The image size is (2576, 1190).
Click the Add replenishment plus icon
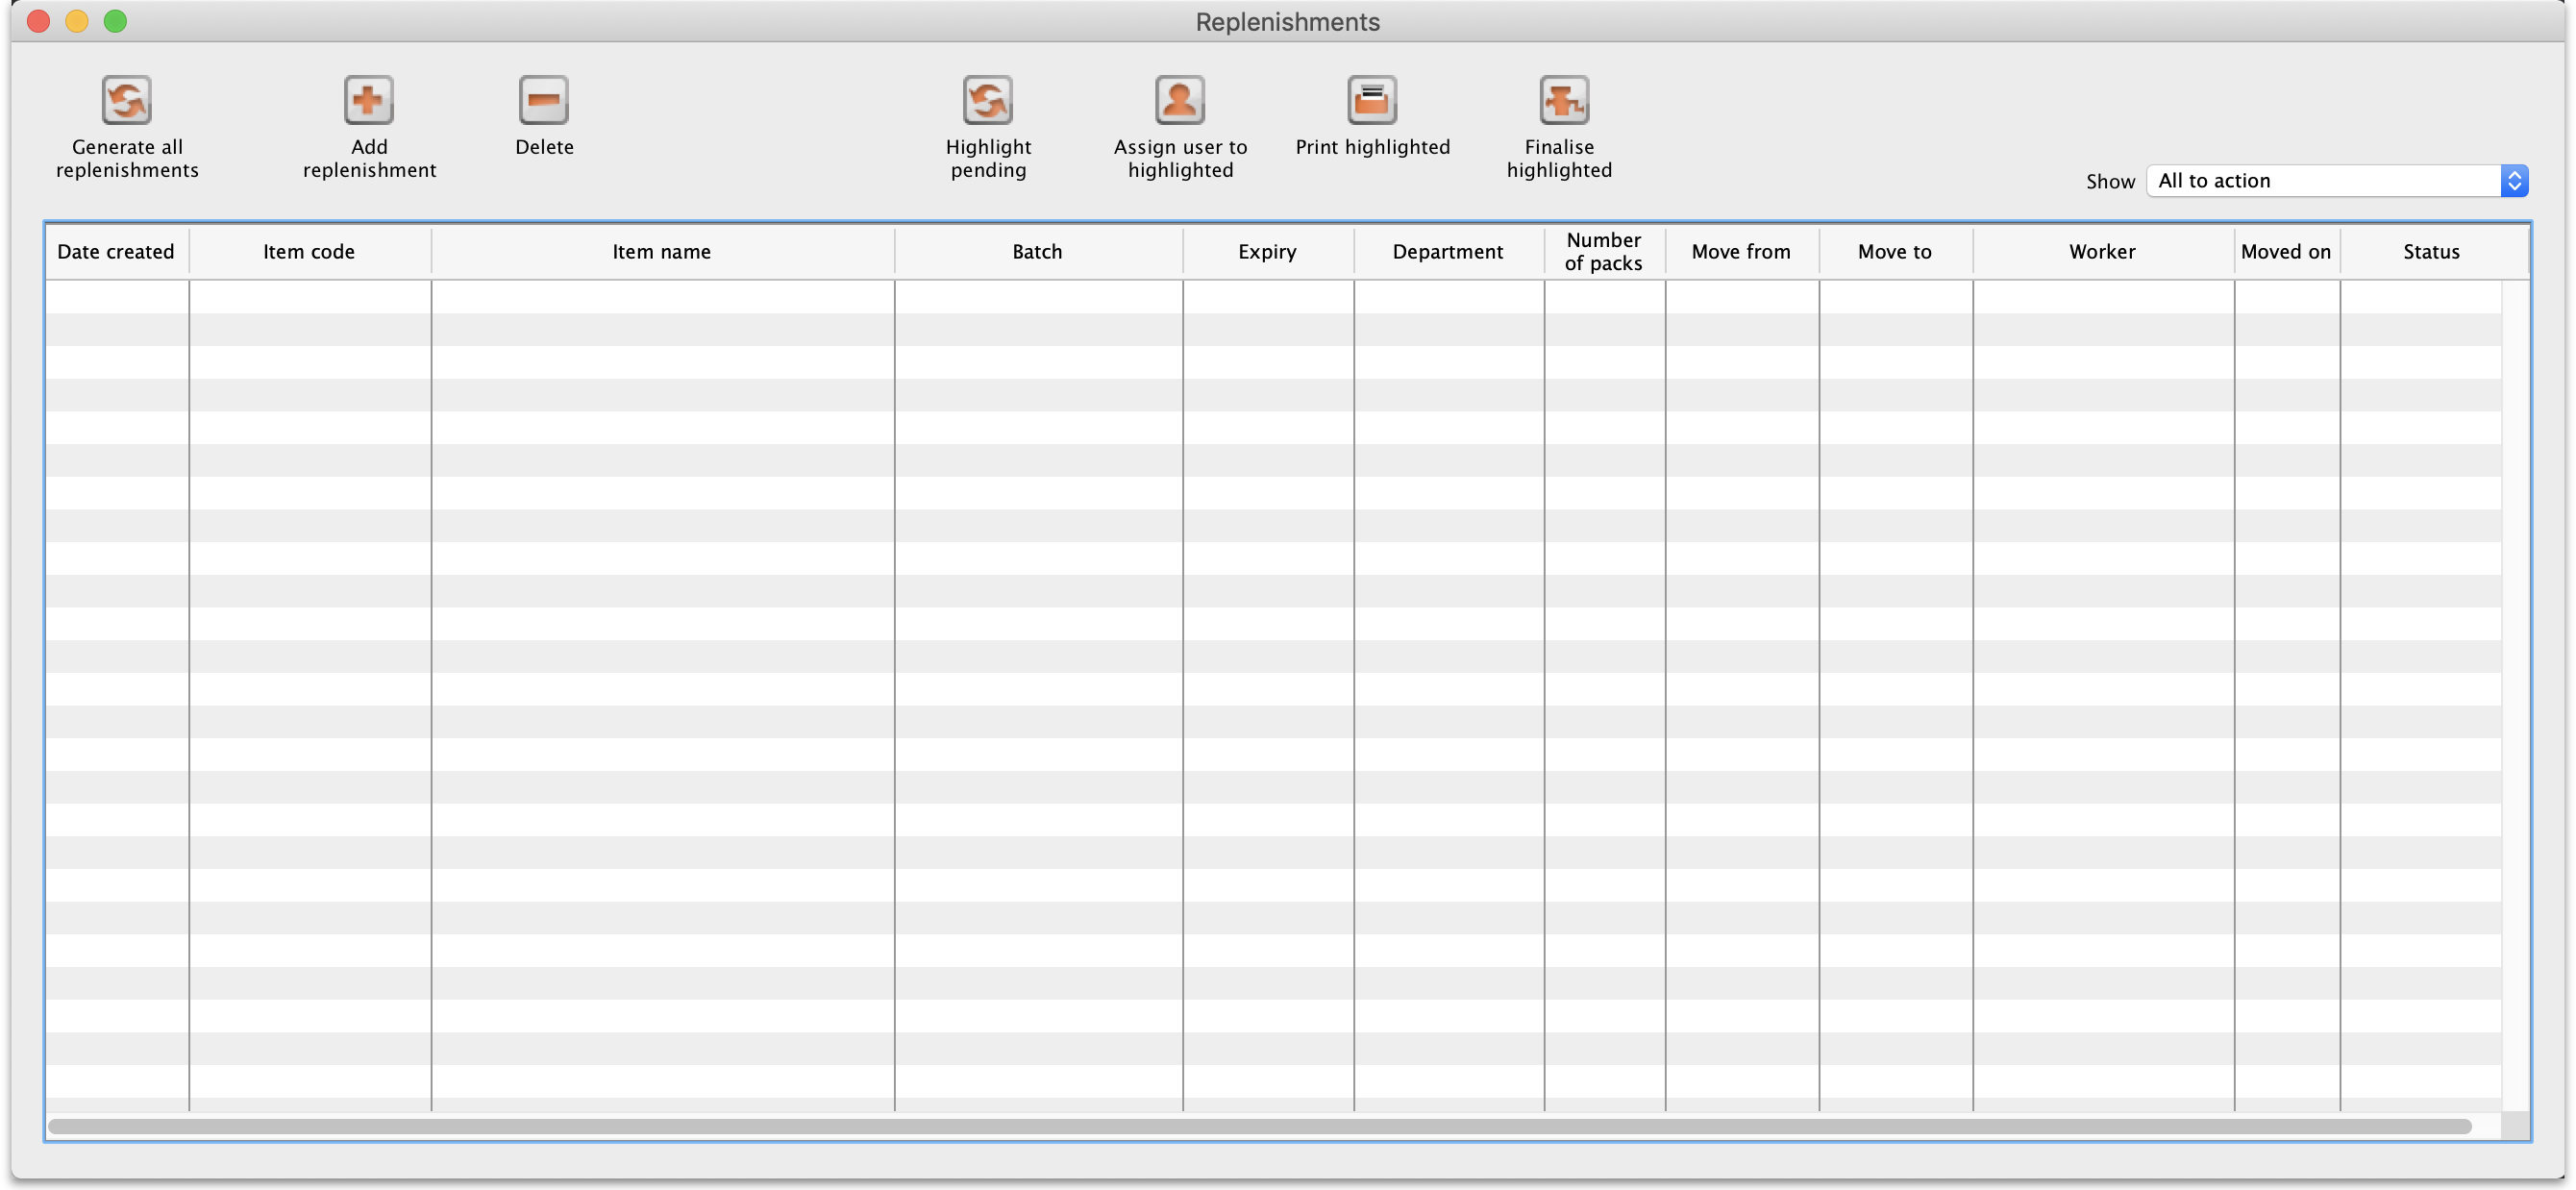(368, 100)
